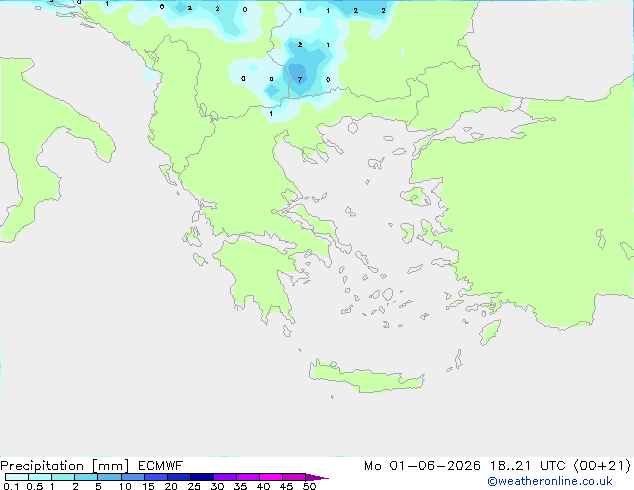The width and height of the screenshot is (634, 490).
Task: Select the 45–50 mm legend swatch
Action: [294, 477]
